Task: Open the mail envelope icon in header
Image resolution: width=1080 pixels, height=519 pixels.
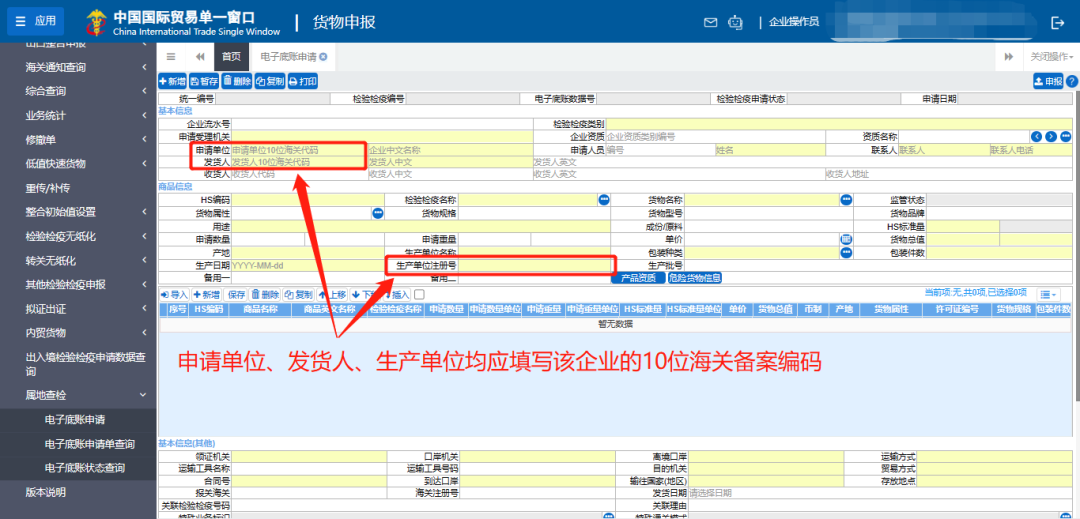Action: [710, 22]
